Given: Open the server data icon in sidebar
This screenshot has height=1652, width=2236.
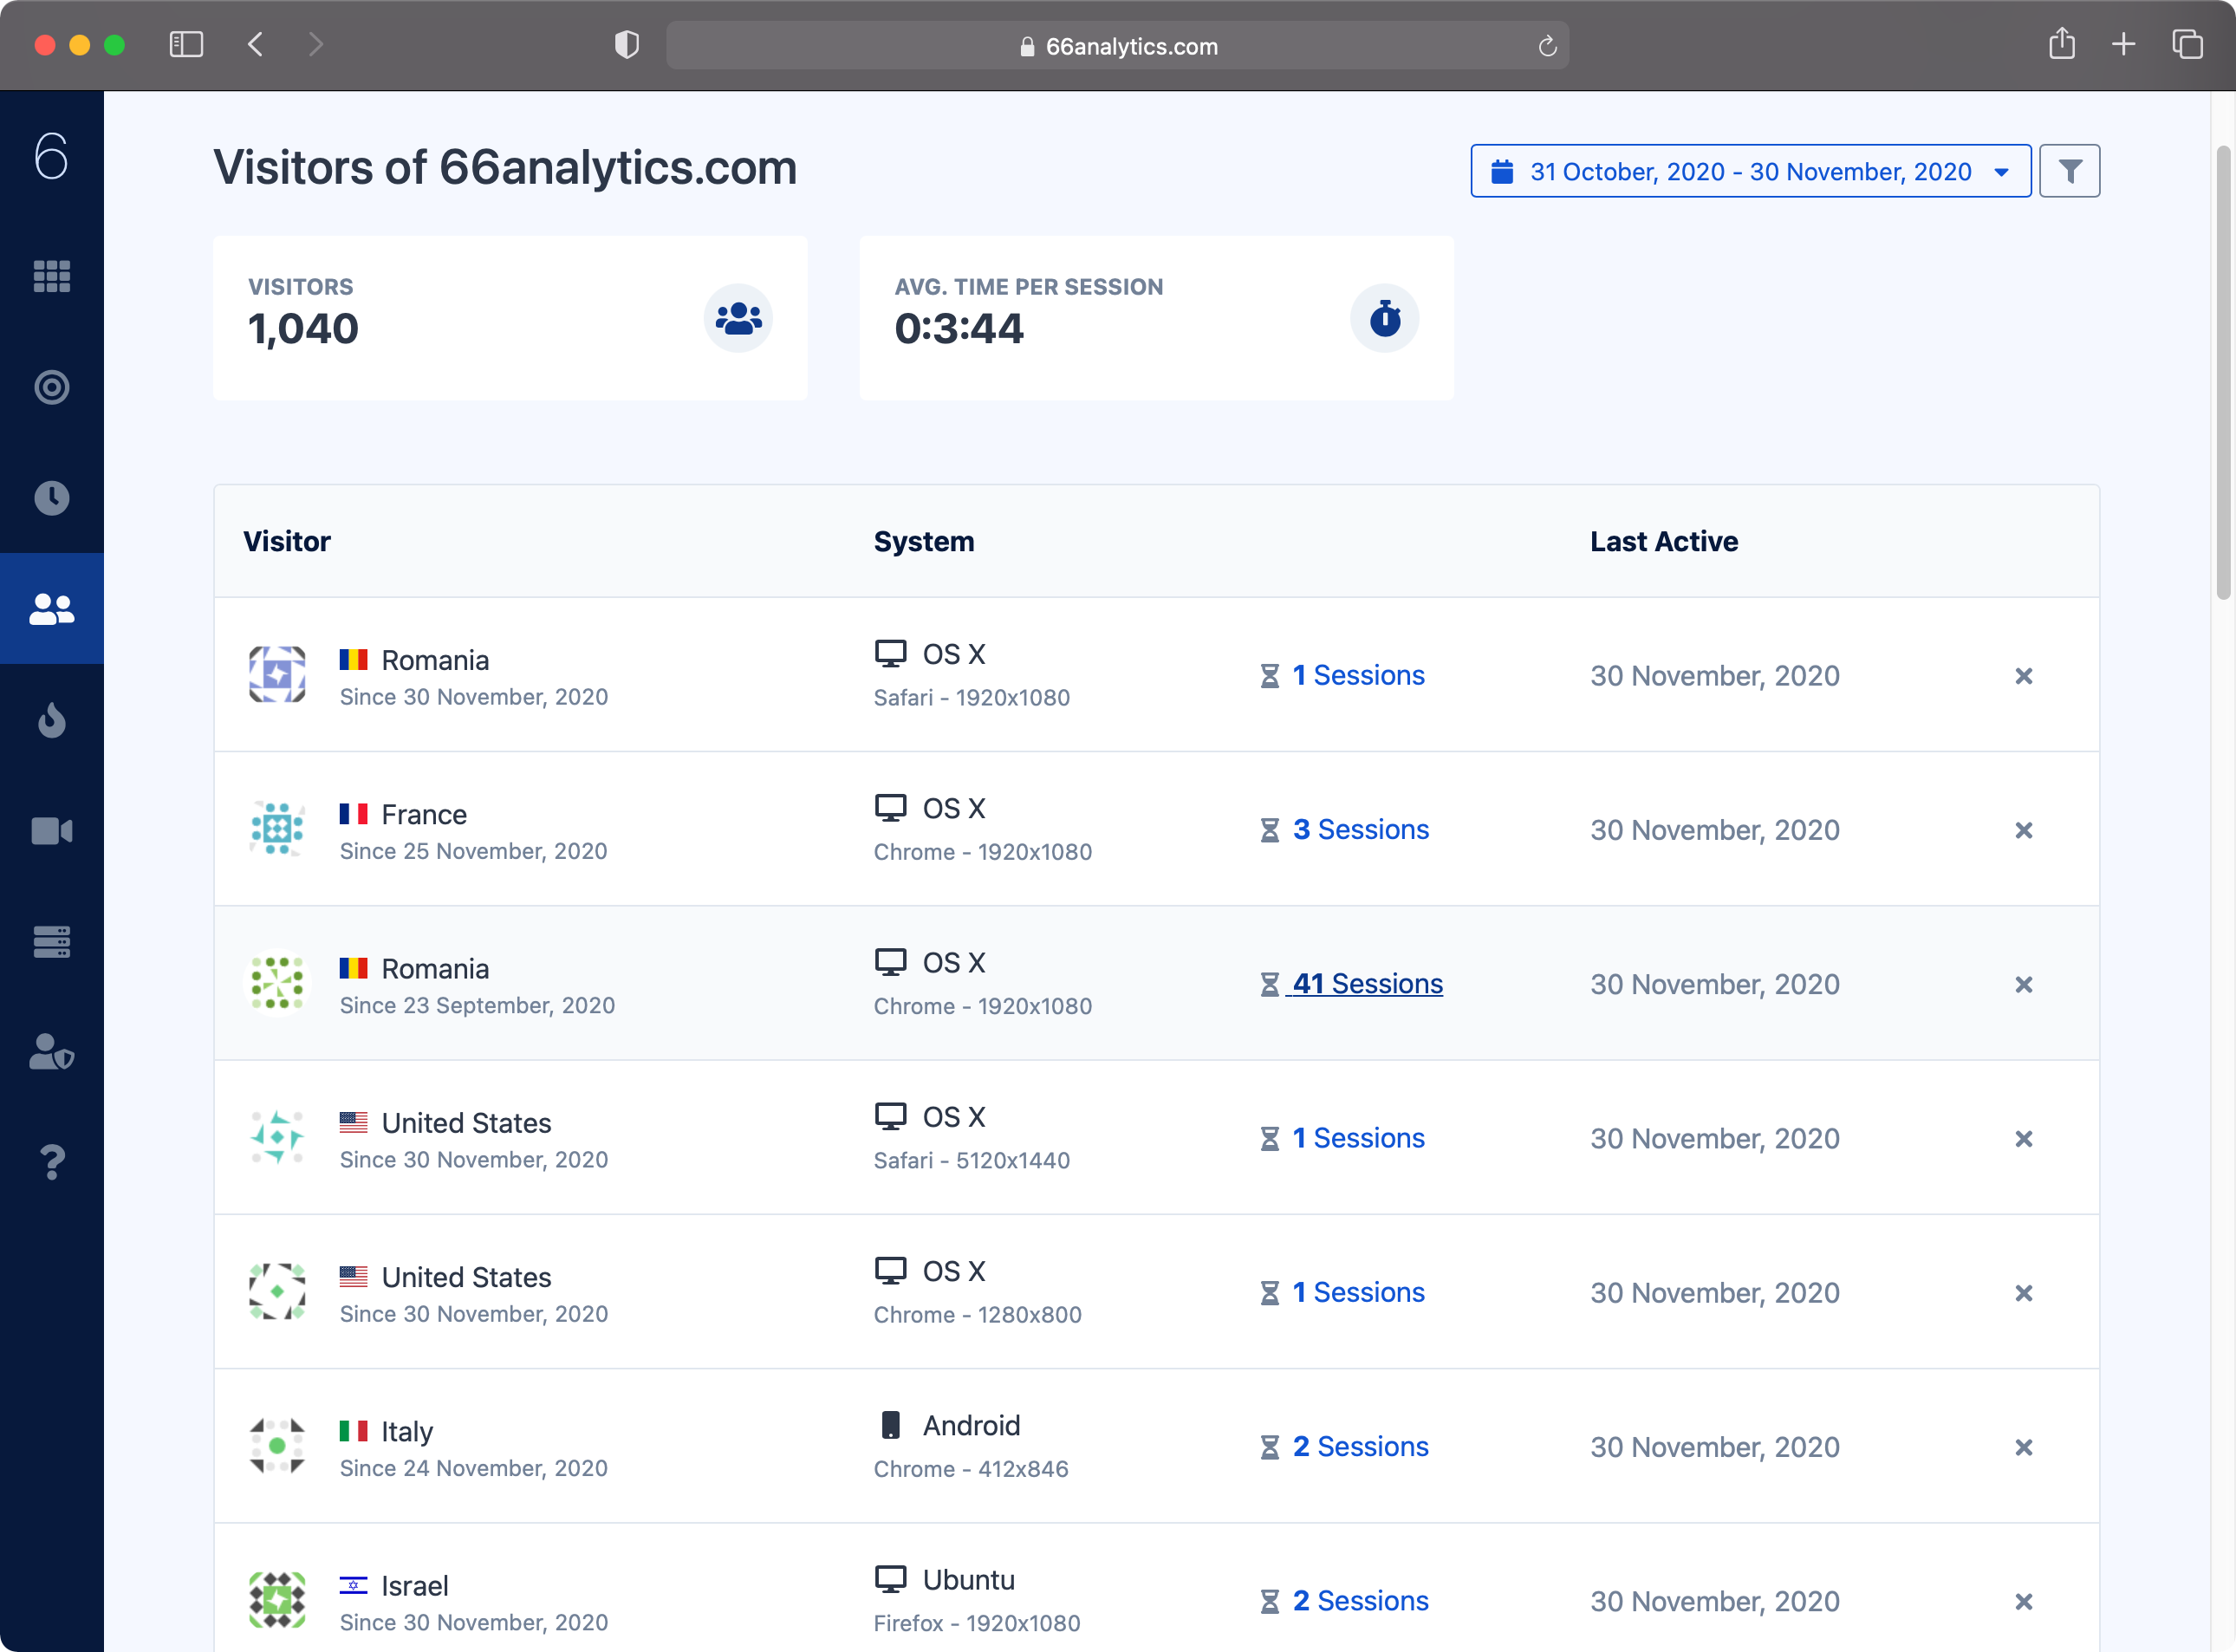Looking at the screenshot, I should (x=51, y=941).
